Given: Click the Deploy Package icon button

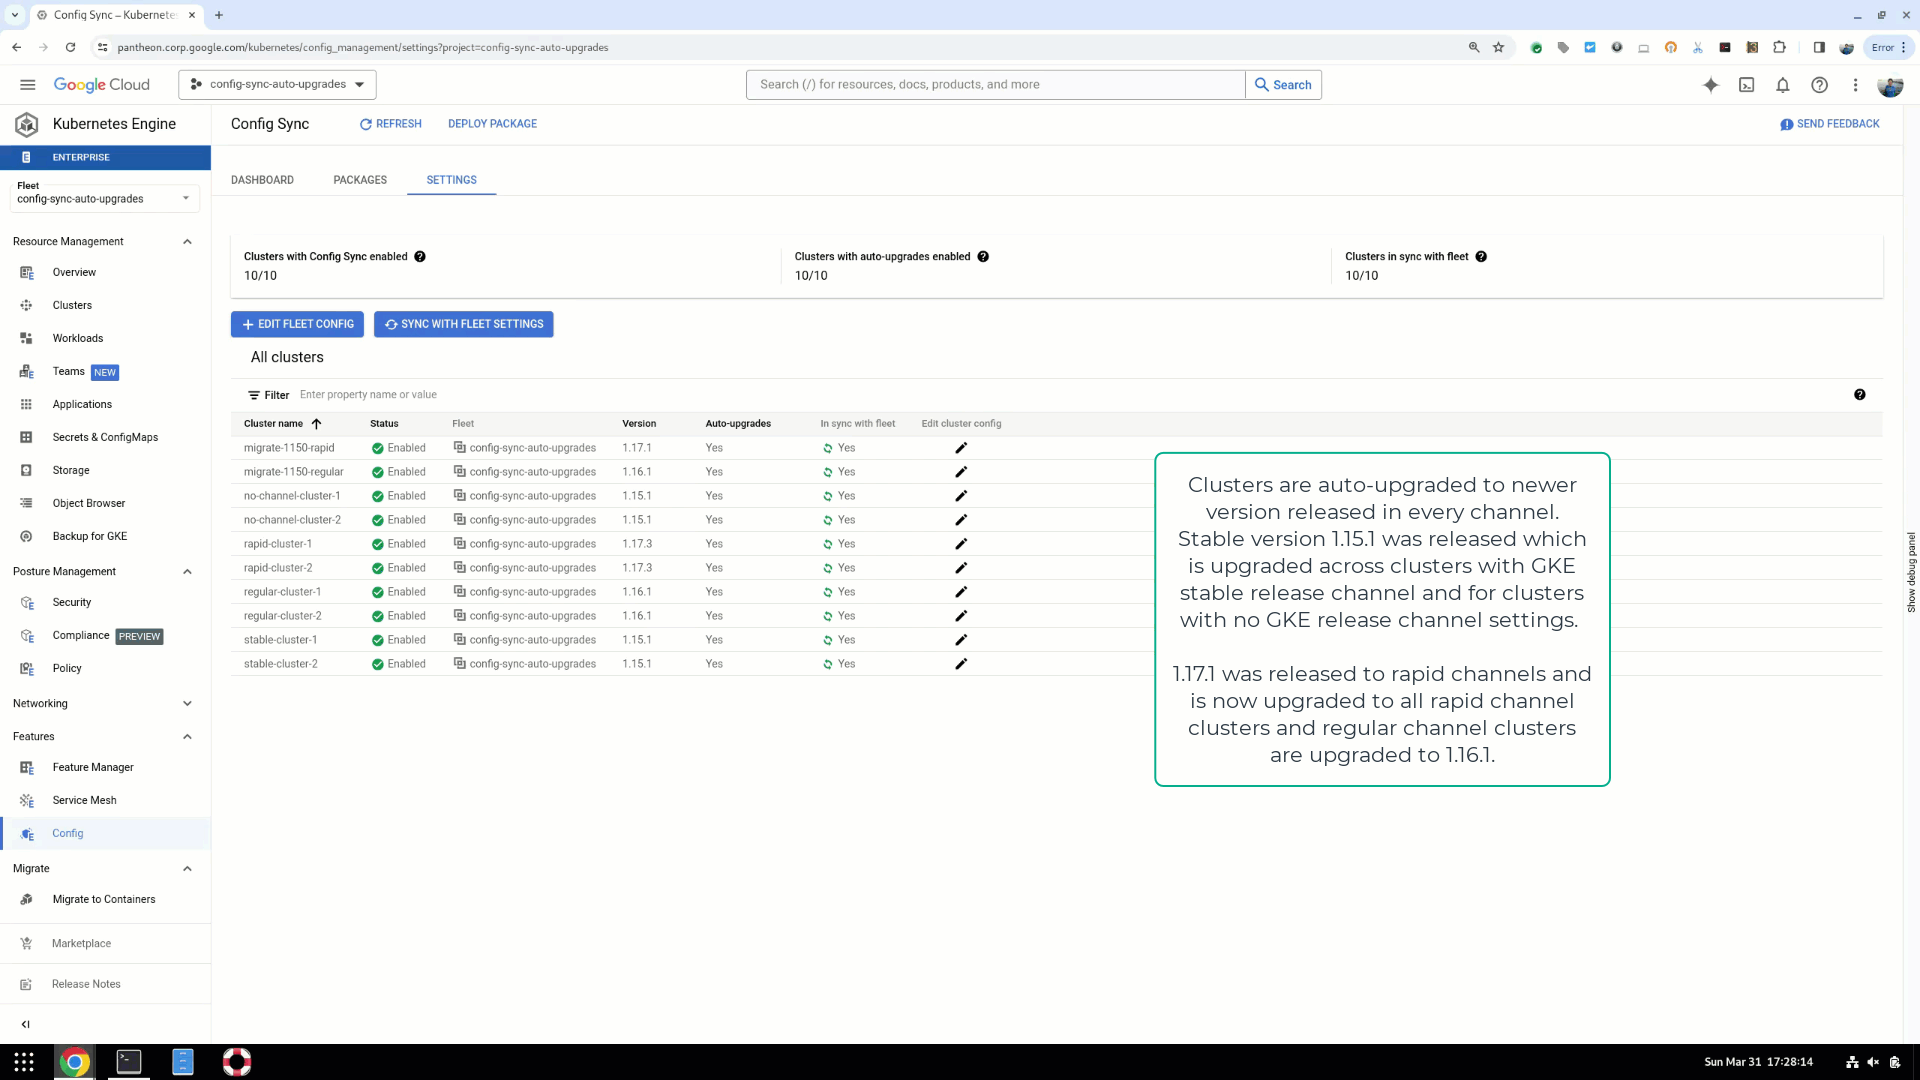Looking at the screenshot, I should (x=493, y=123).
